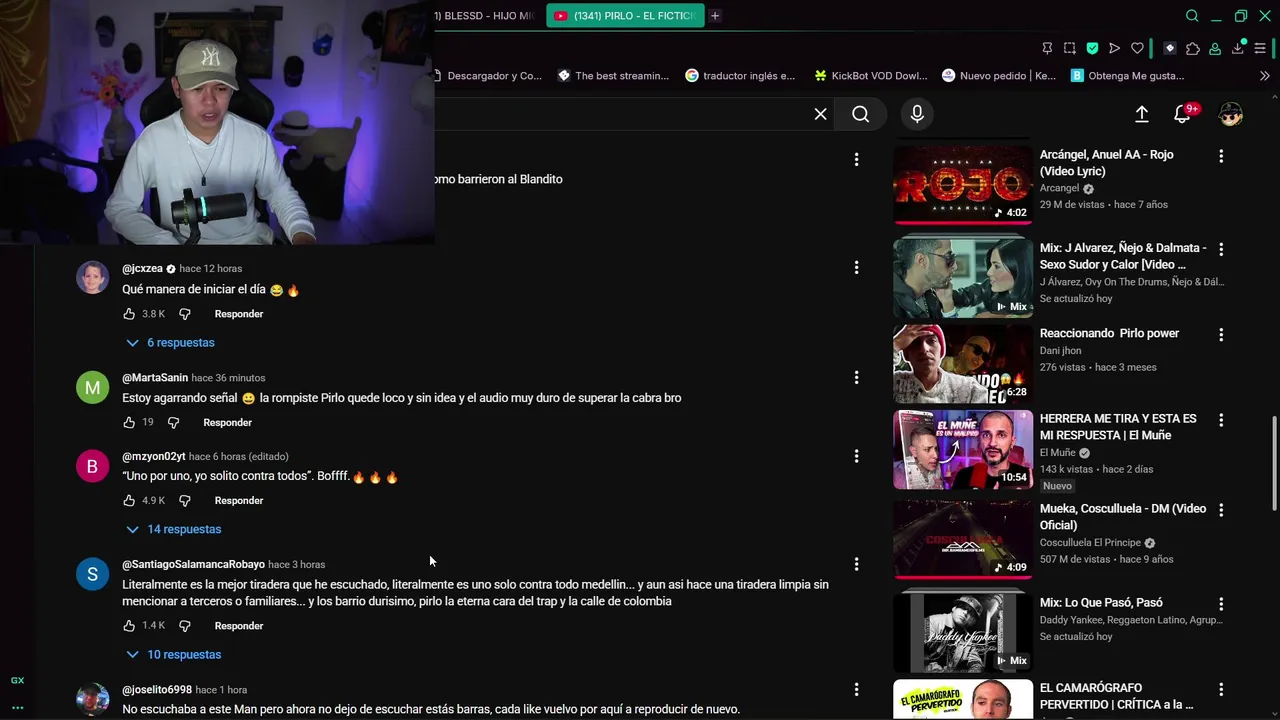Viewport: 1280px width, 720px height.
Task: Open options menu for @mzyon02yt comment
Action: [x=856, y=455]
